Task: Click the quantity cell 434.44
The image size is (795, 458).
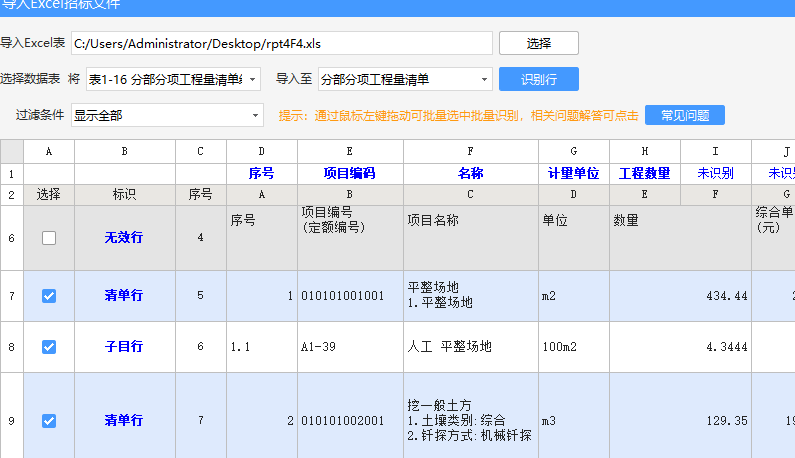Action: (680, 296)
